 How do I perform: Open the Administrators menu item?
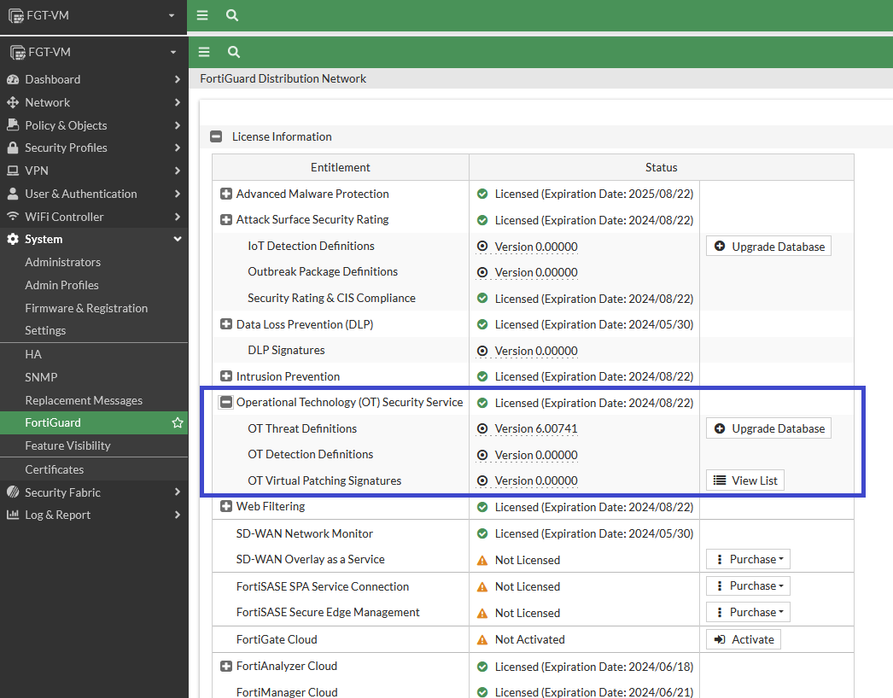click(x=63, y=262)
